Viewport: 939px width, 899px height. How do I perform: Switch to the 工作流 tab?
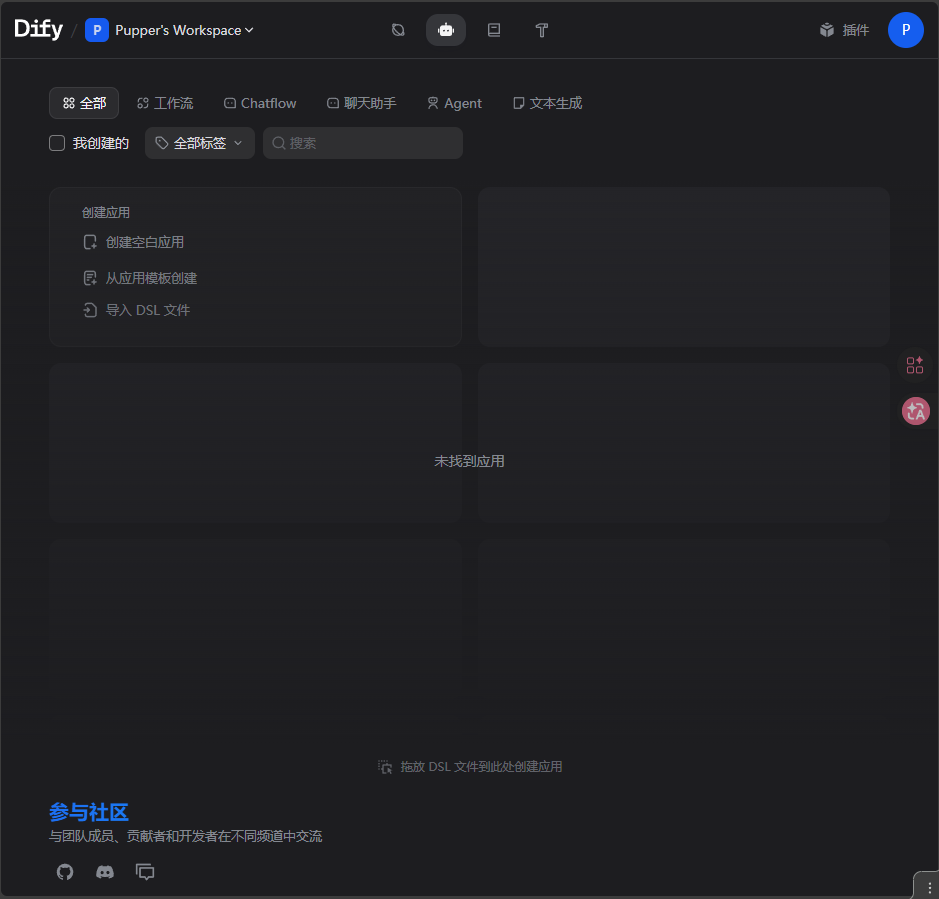[x=165, y=103]
